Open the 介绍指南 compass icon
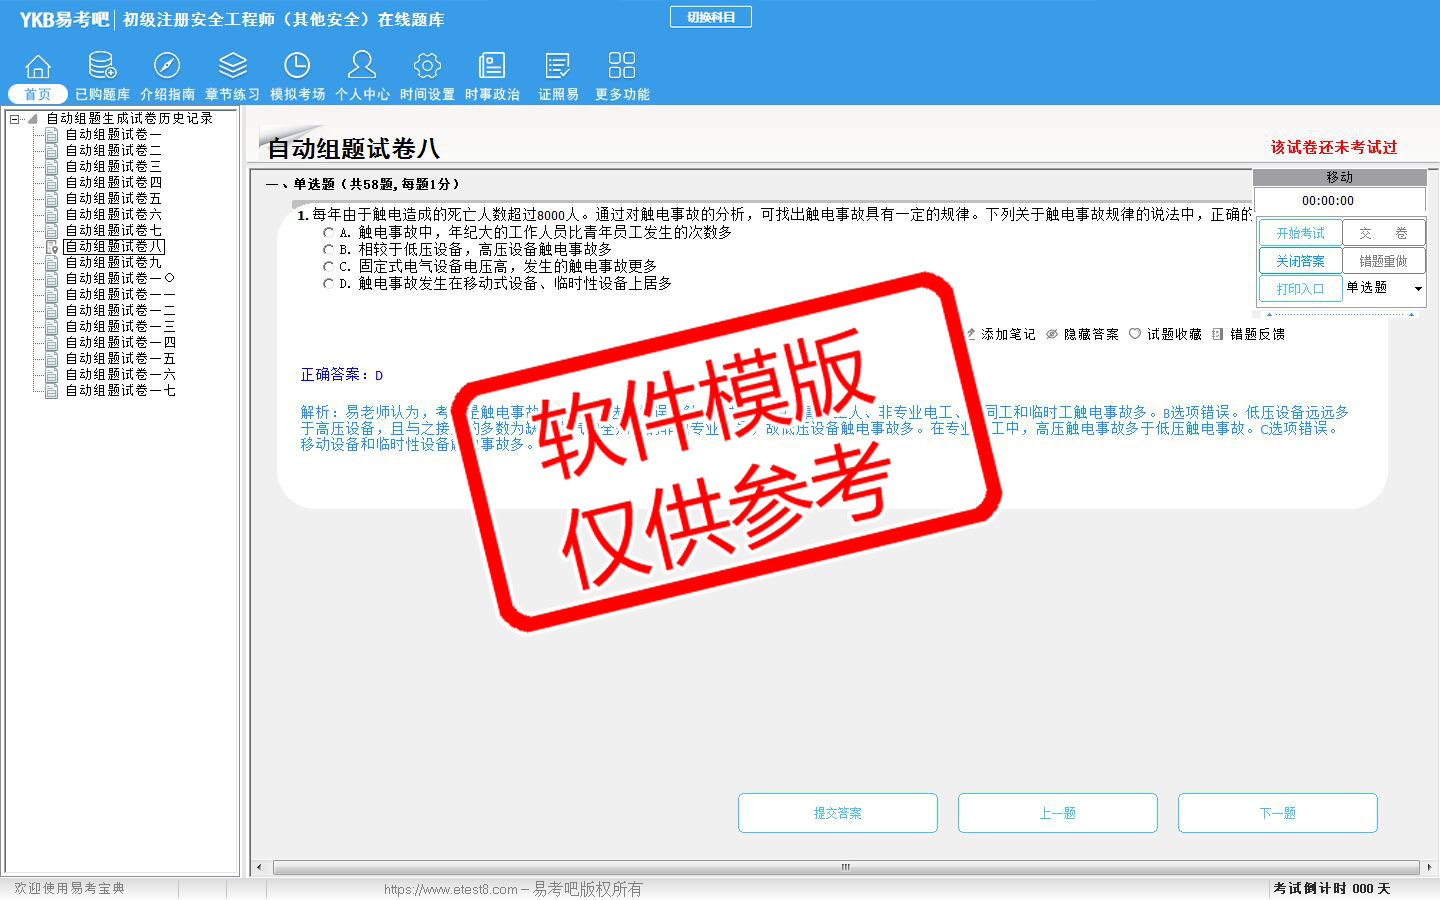Screen dimensions: 1440x900 [167, 66]
